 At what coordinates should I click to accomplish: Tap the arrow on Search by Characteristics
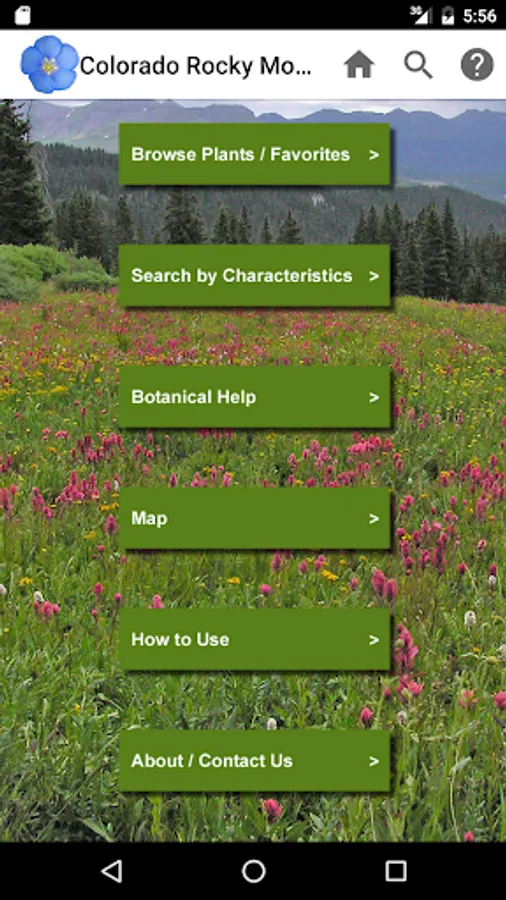pos(374,276)
